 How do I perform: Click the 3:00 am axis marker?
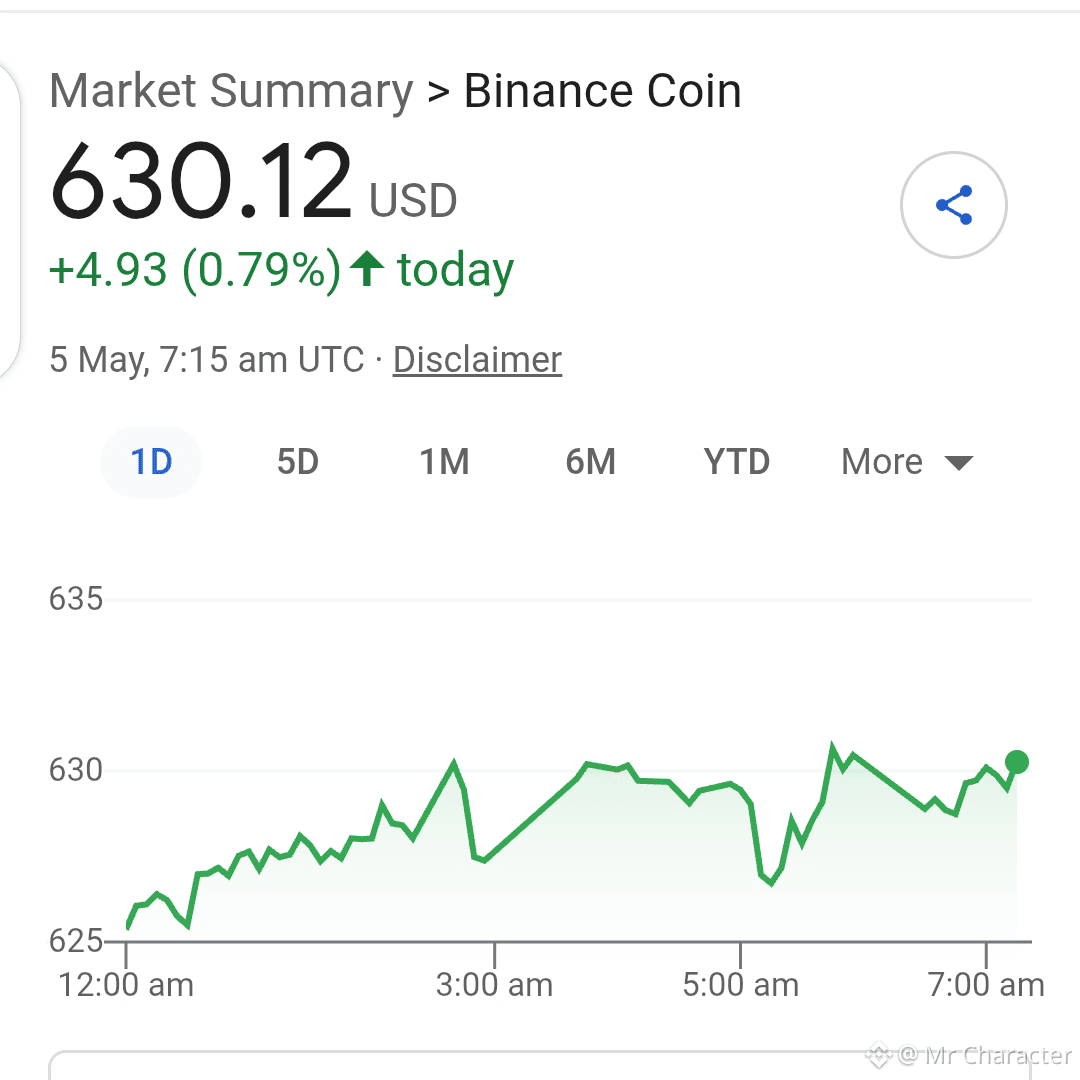[494, 984]
